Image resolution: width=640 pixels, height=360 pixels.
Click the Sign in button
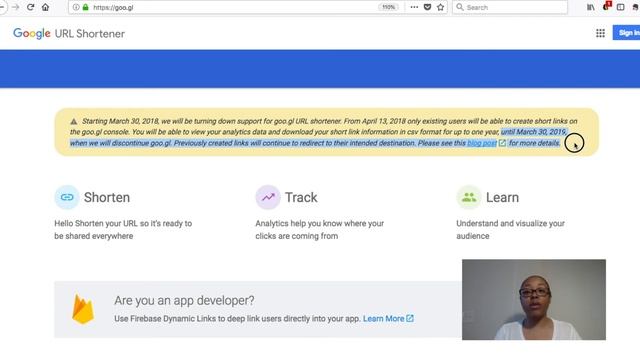(x=627, y=33)
